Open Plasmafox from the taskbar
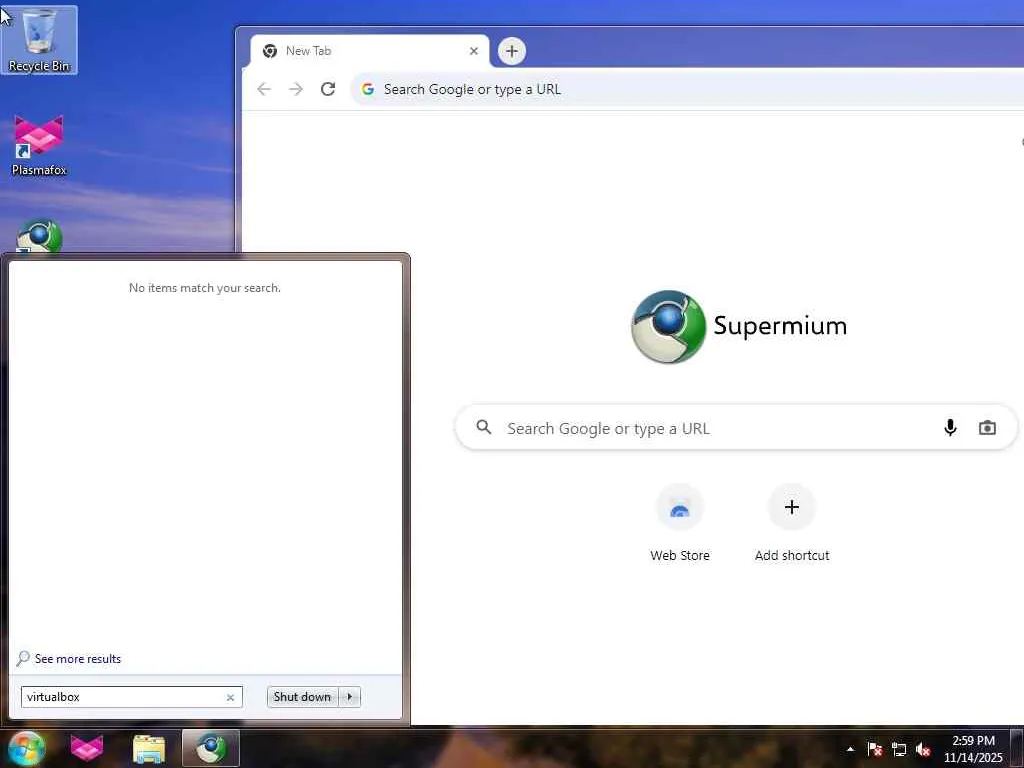 (x=87, y=748)
